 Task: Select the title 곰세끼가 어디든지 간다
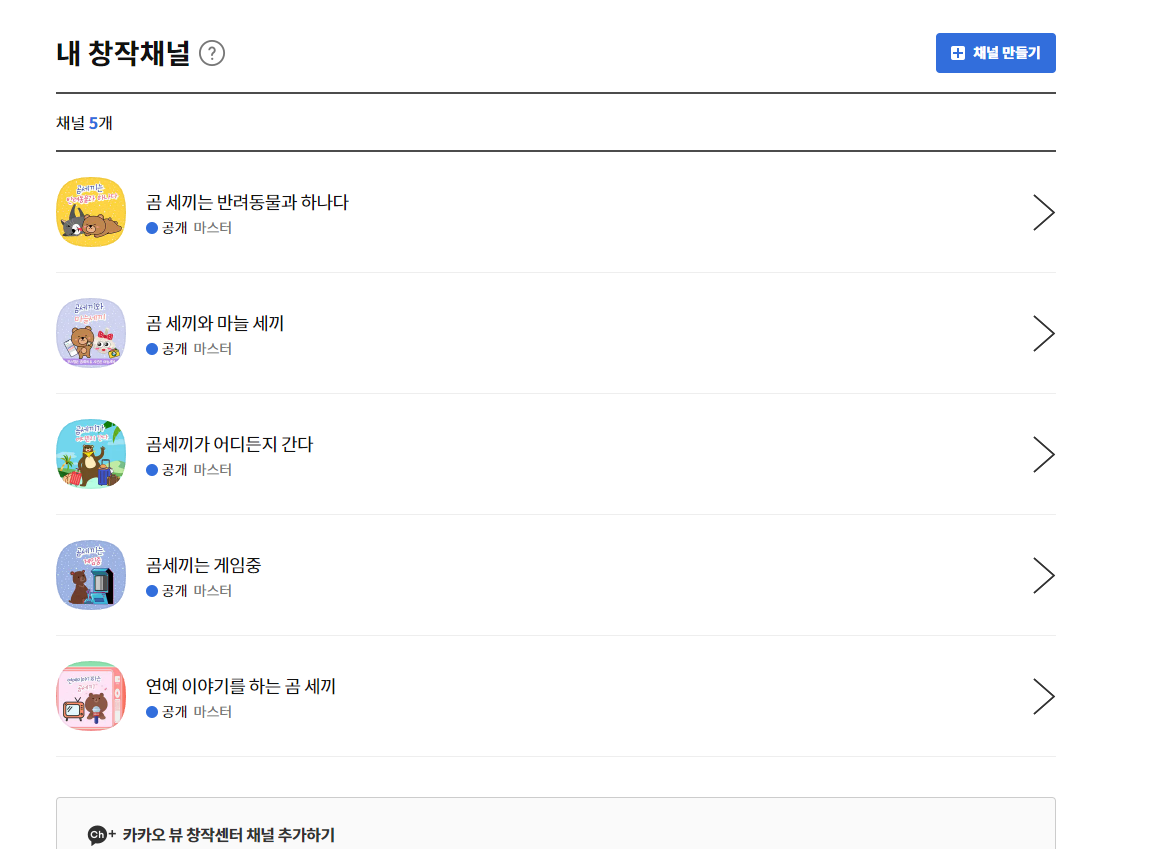(x=229, y=444)
